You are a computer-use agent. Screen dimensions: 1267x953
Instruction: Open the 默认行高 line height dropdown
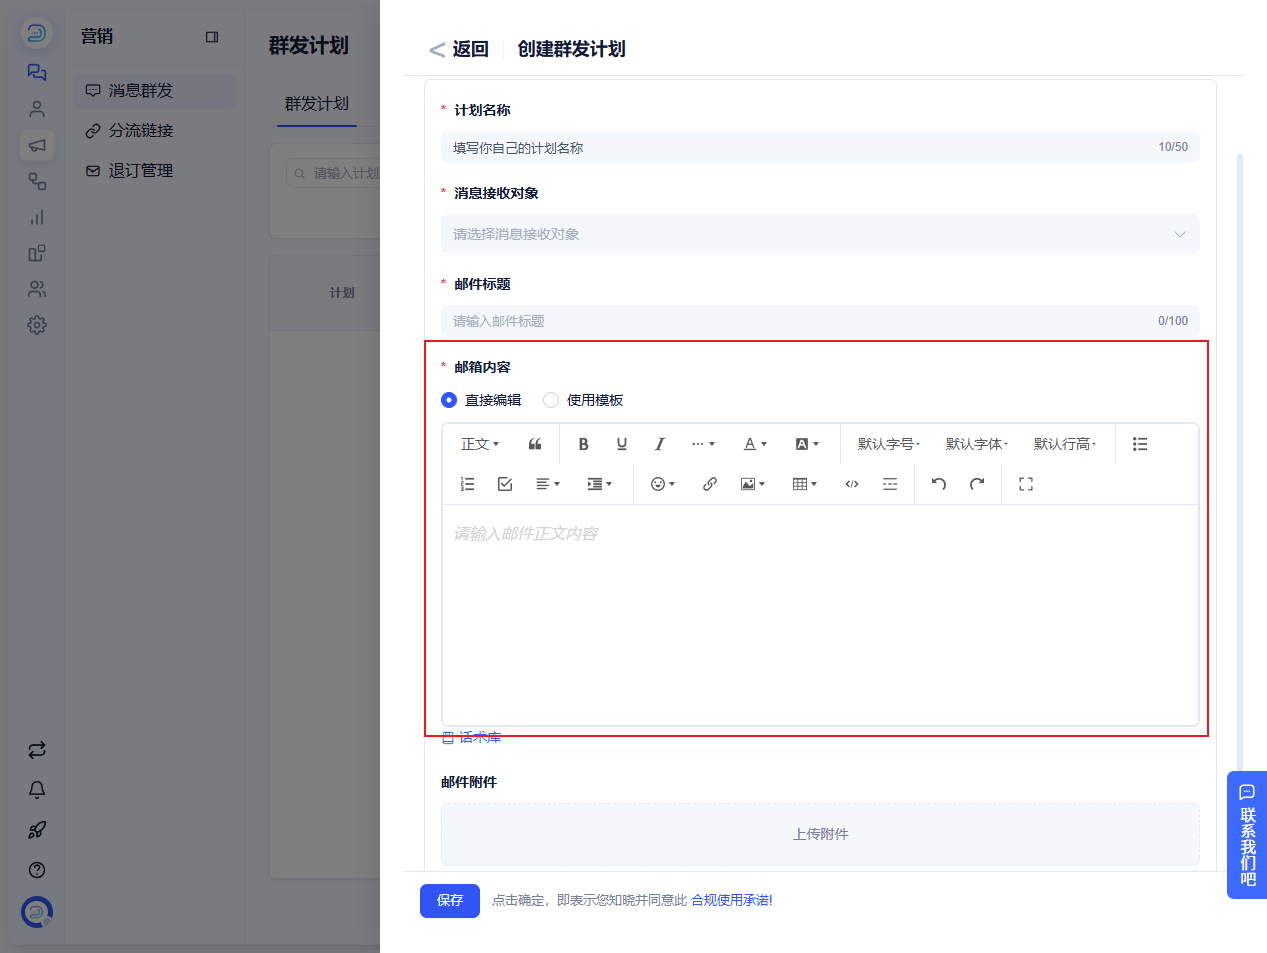pos(1065,444)
